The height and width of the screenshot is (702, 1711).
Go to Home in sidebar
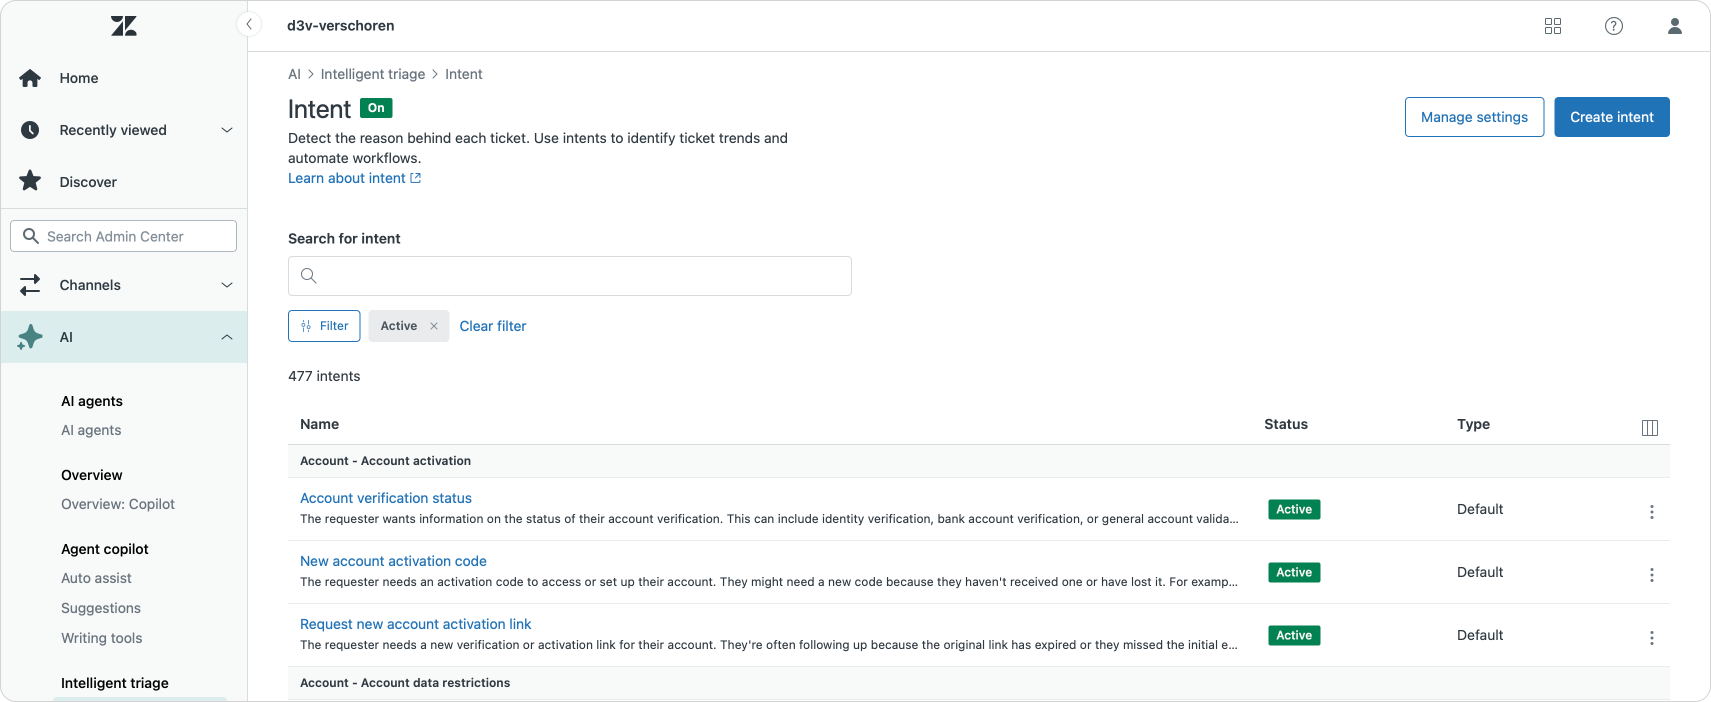coord(79,78)
